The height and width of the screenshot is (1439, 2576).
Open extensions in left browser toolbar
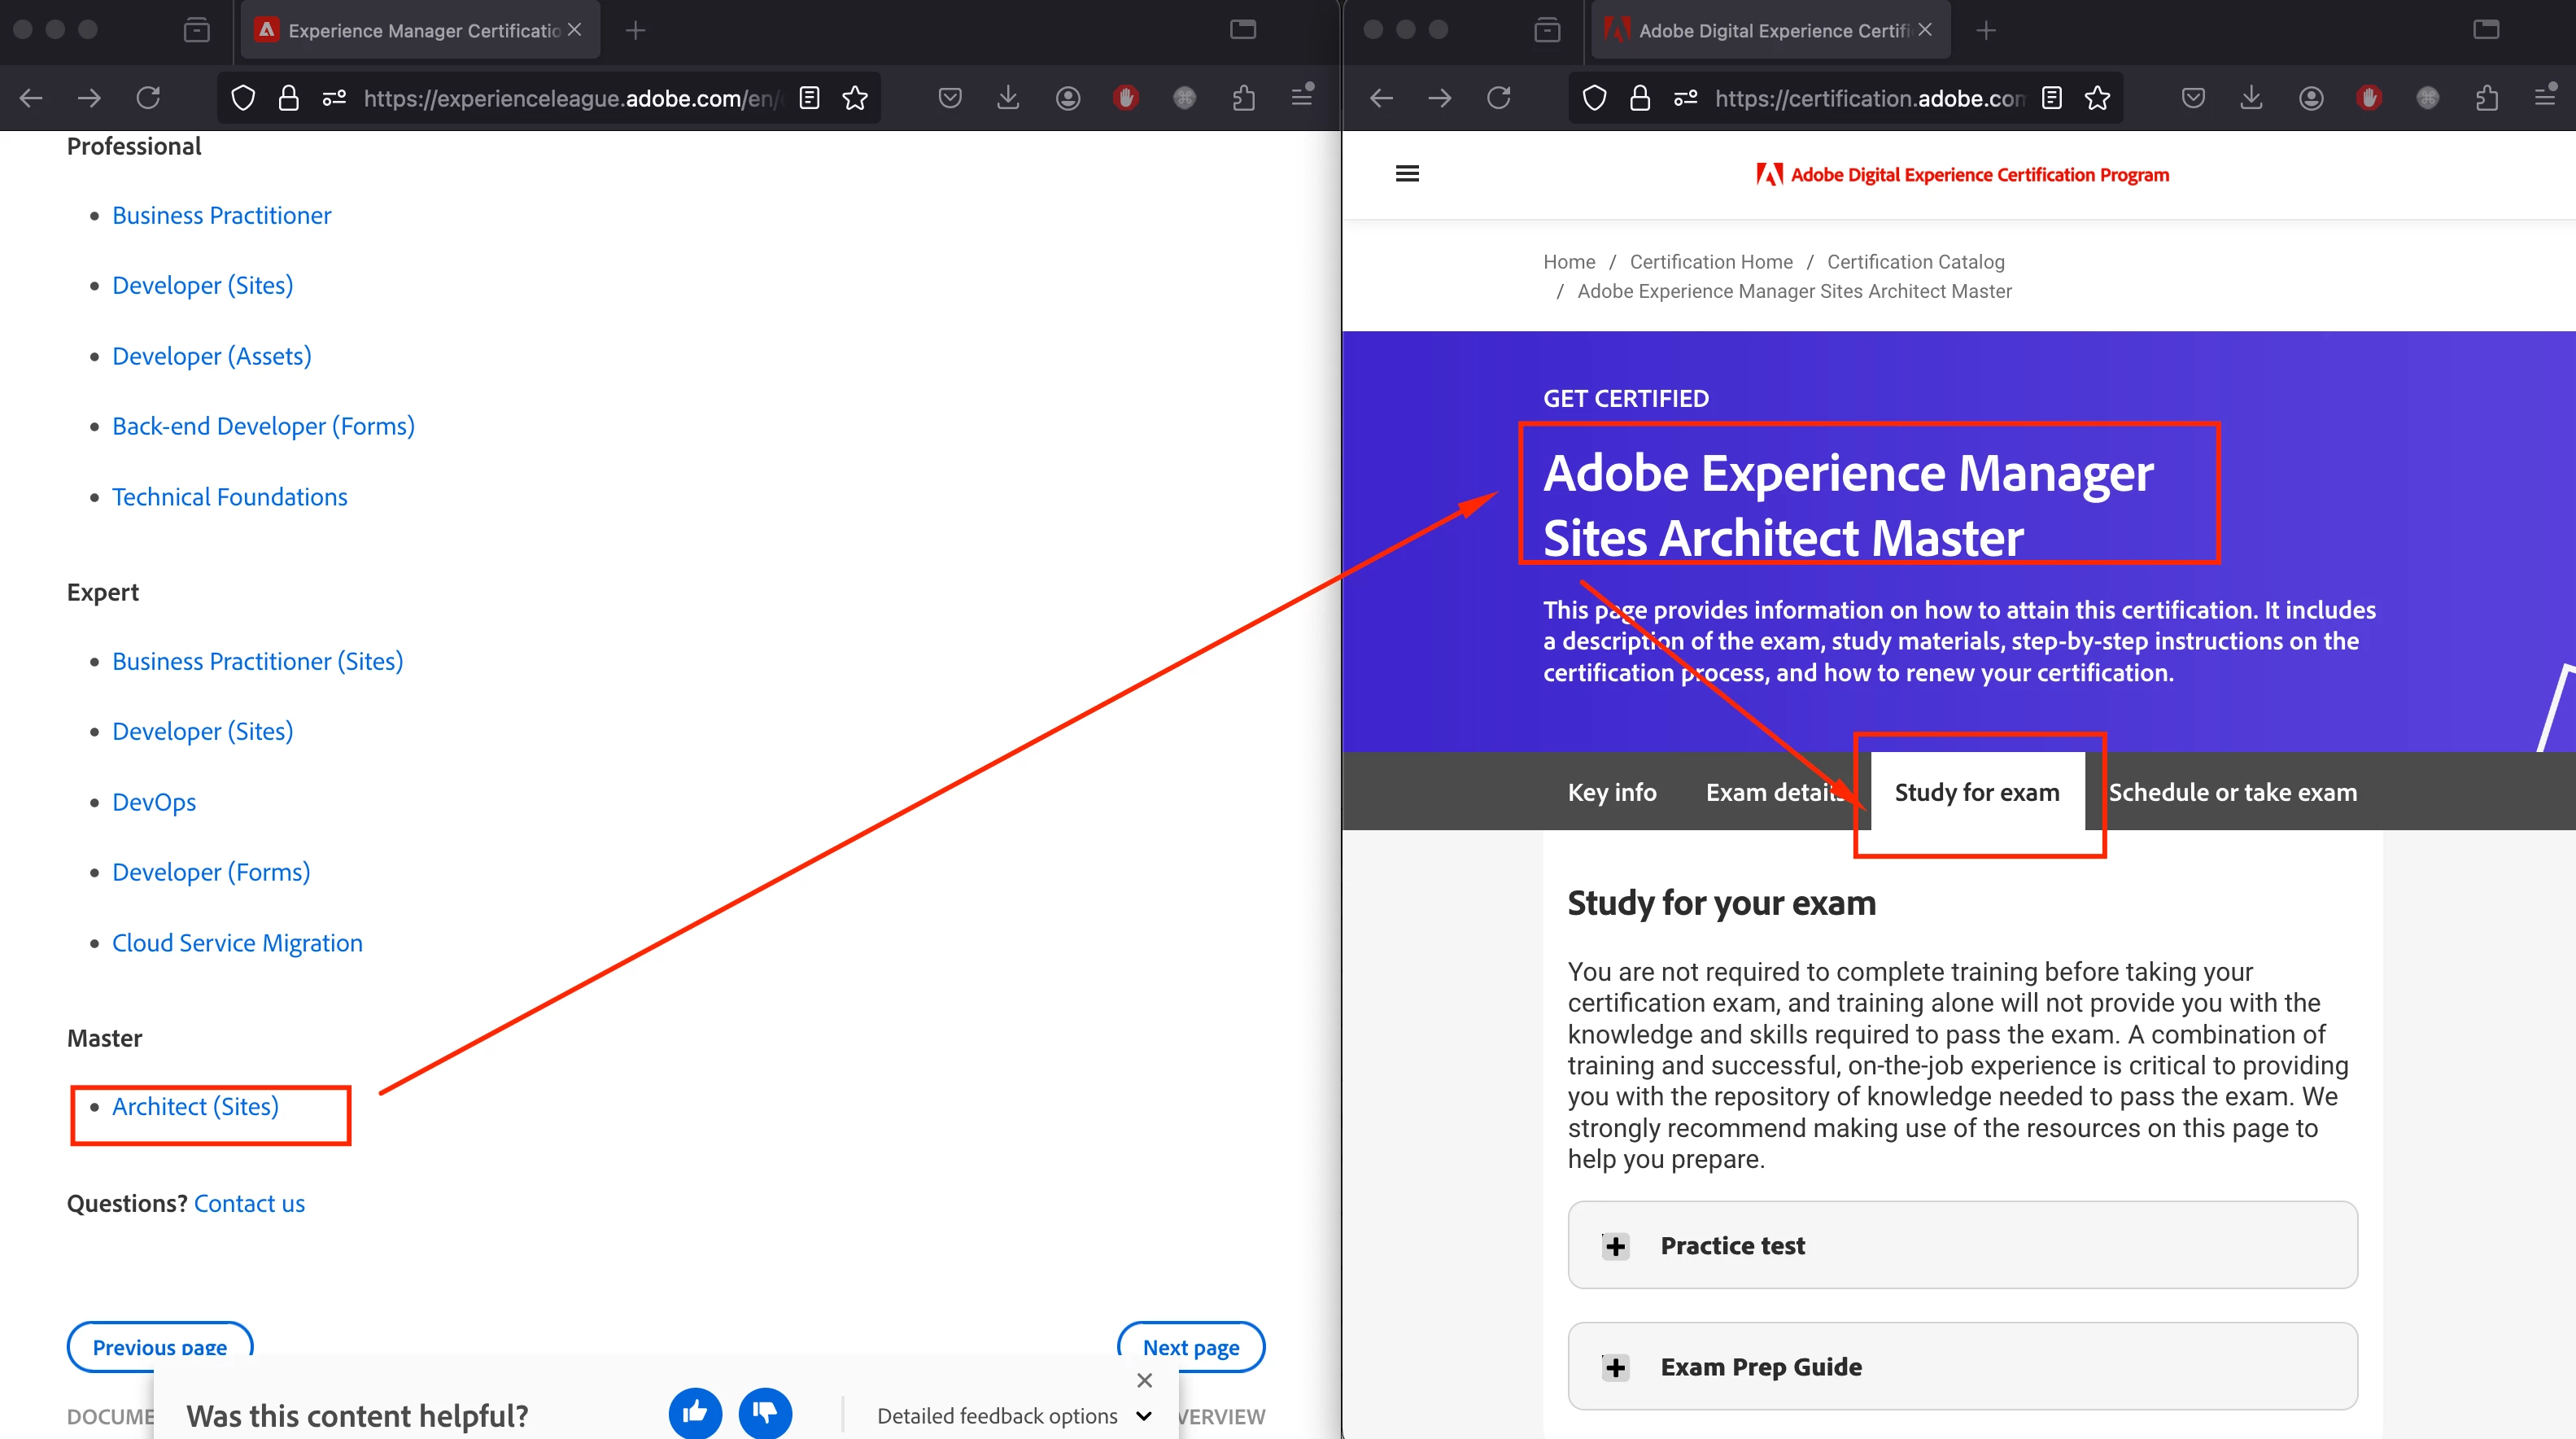click(1243, 98)
